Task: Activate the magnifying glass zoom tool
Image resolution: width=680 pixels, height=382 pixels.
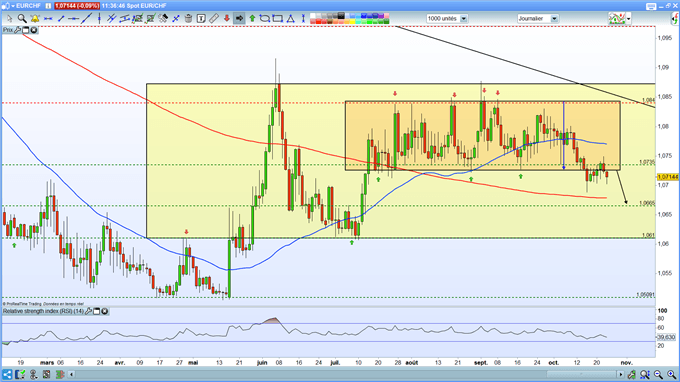Action: click(x=22, y=18)
